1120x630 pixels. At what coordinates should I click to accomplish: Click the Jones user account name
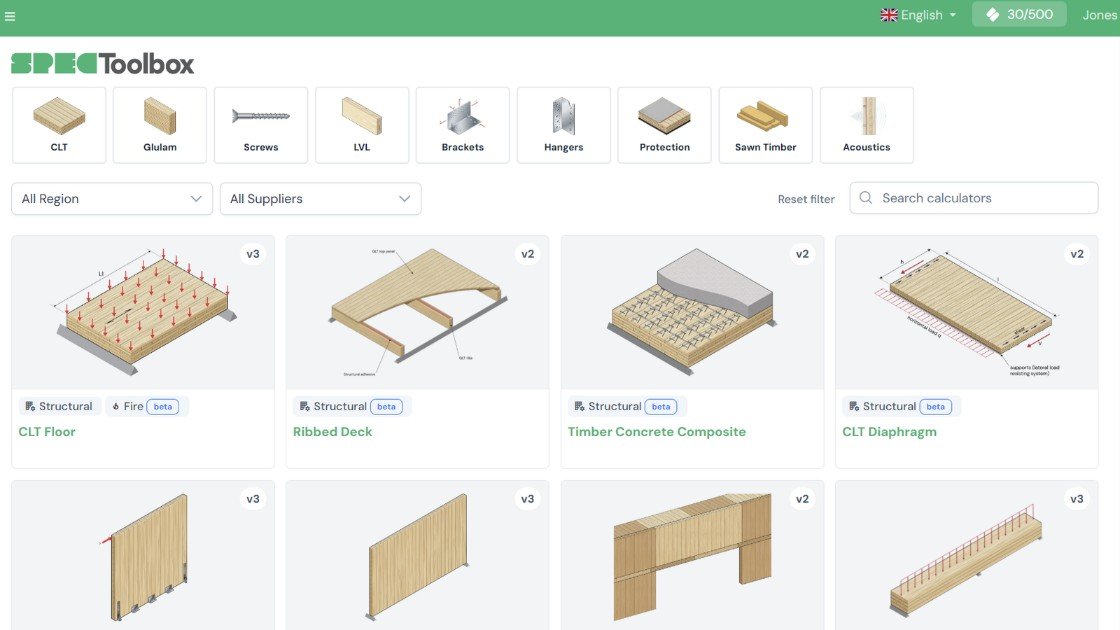pyautogui.click(x=1099, y=15)
